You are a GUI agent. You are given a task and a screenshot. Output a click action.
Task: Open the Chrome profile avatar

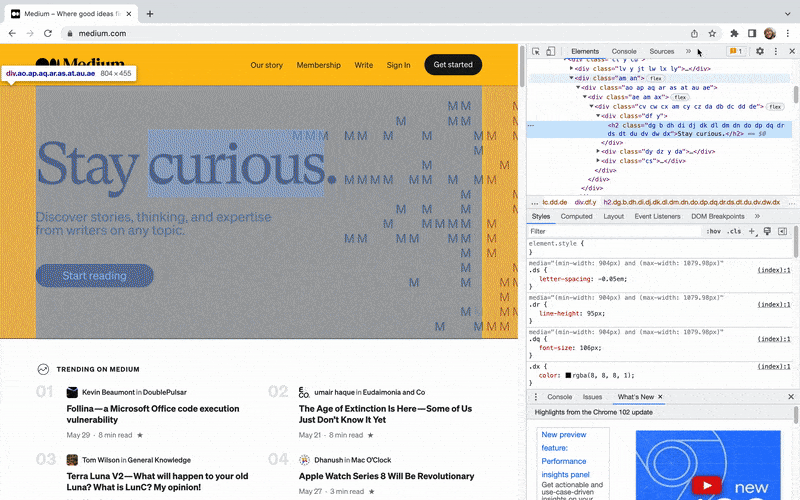pyautogui.click(x=770, y=34)
